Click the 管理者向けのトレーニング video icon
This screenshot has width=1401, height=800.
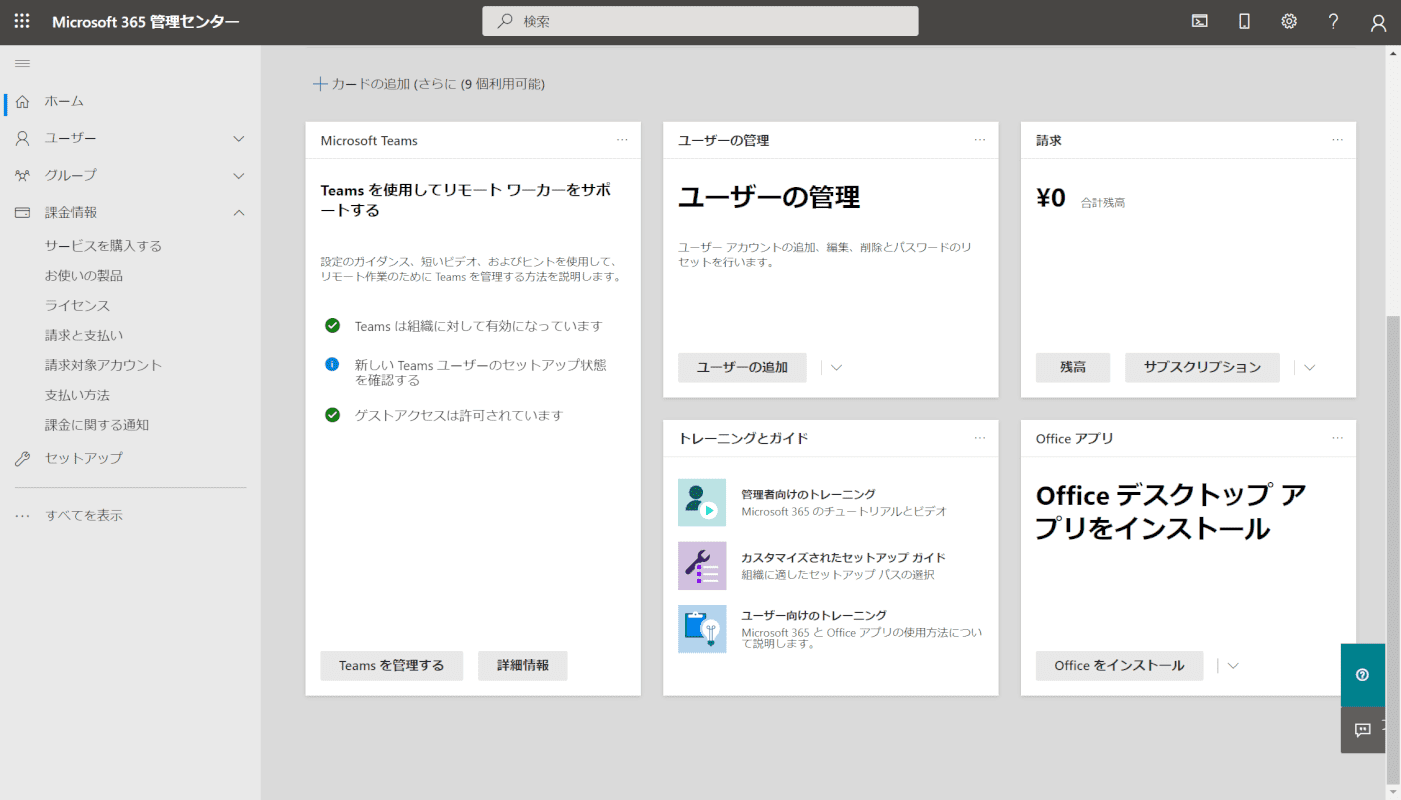click(702, 502)
